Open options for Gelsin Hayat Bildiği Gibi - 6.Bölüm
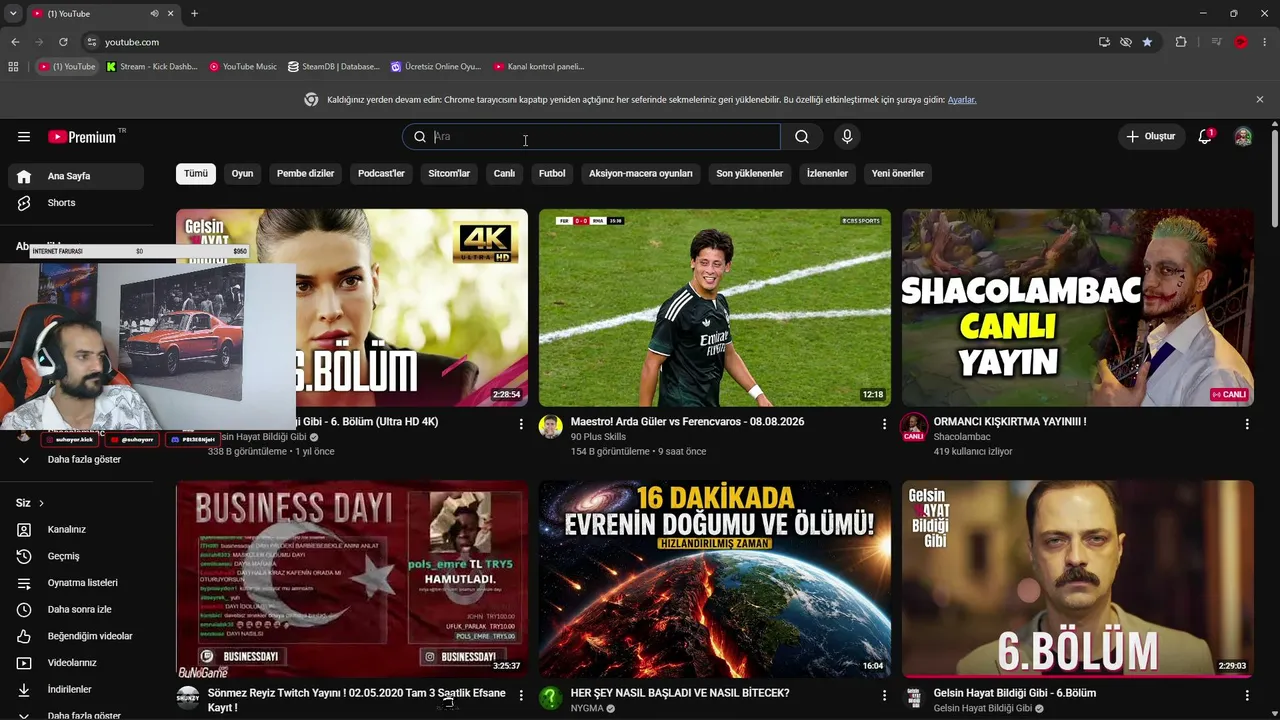 [1247, 695]
